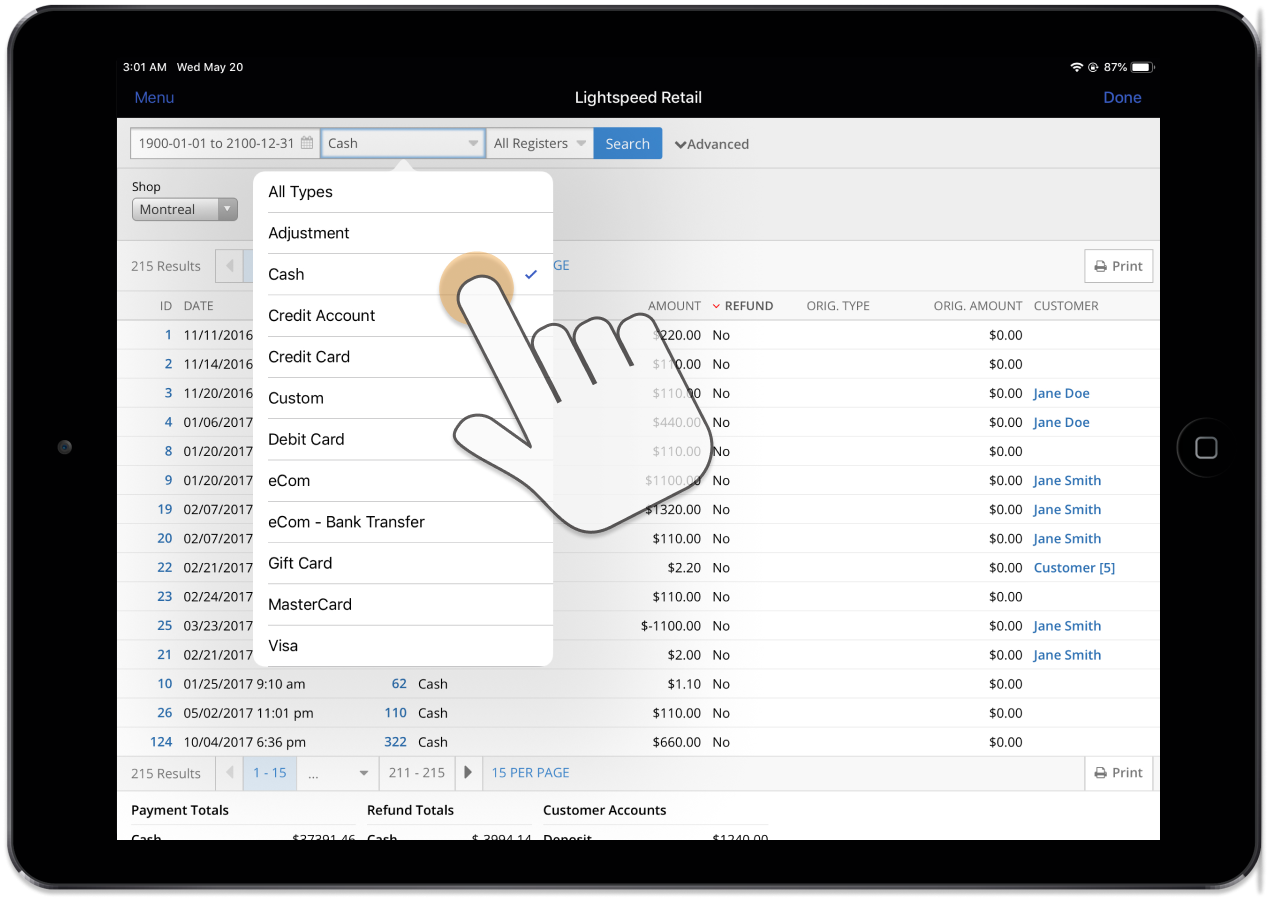
Task: Sort by the CUSTOMER column header
Action: 1066,306
